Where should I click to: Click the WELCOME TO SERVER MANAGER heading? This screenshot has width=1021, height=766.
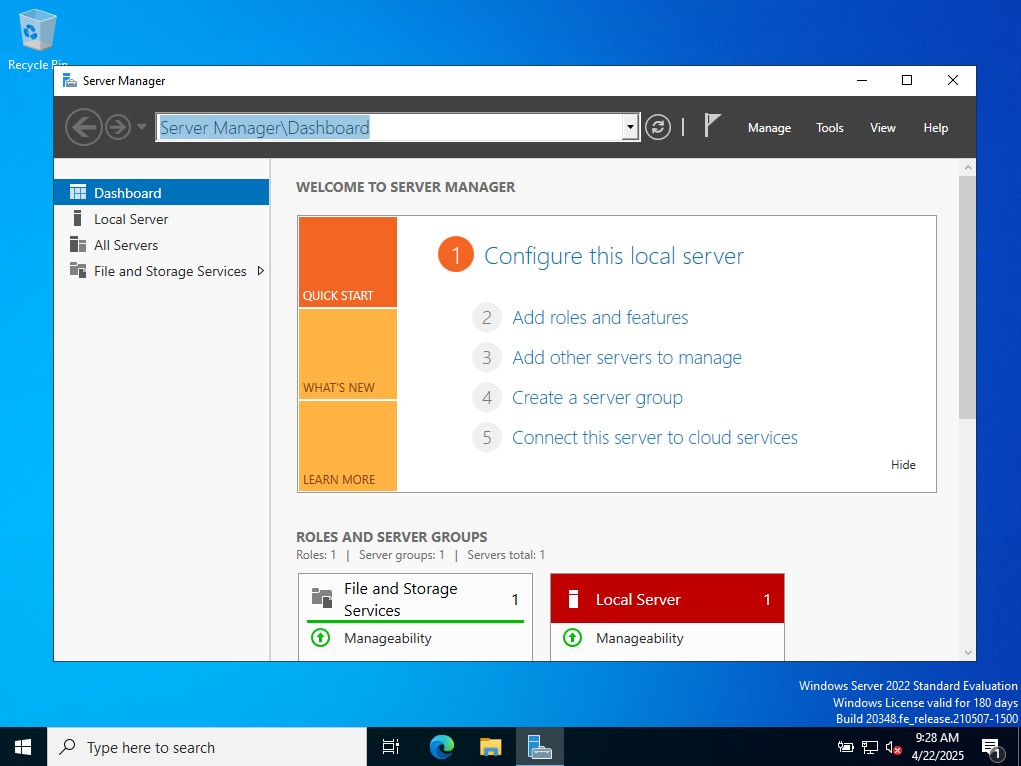(405, 187)
